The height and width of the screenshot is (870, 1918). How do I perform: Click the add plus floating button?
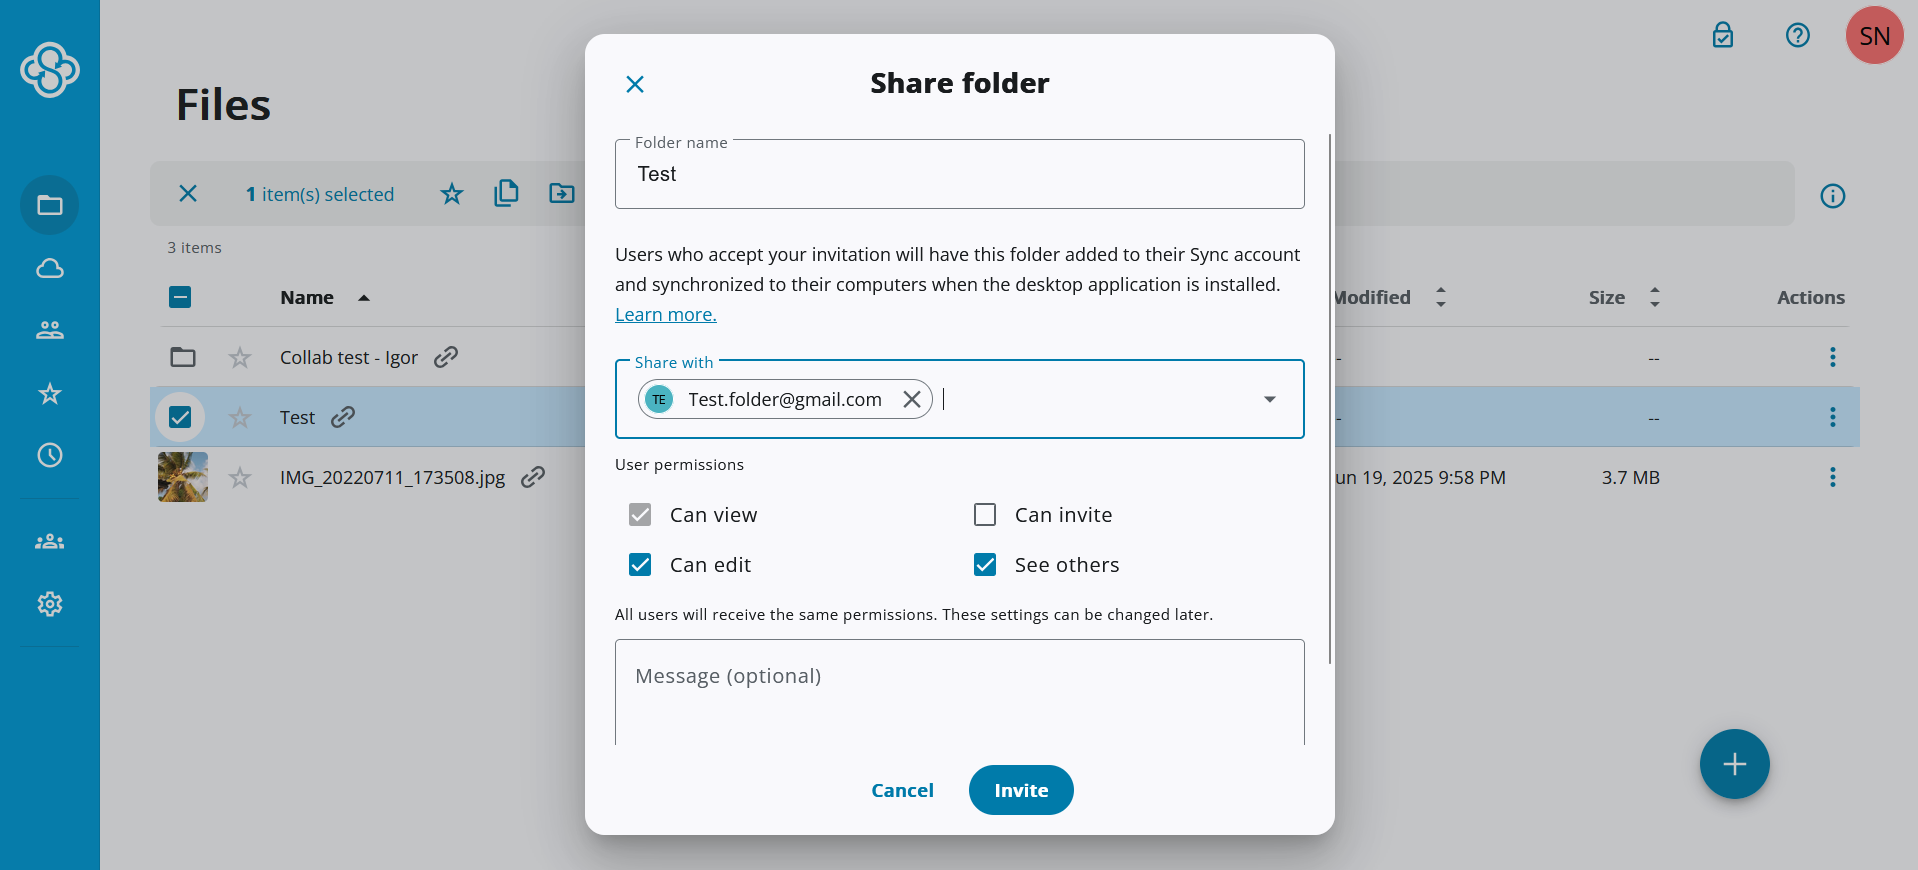(x=1734, y=764)
